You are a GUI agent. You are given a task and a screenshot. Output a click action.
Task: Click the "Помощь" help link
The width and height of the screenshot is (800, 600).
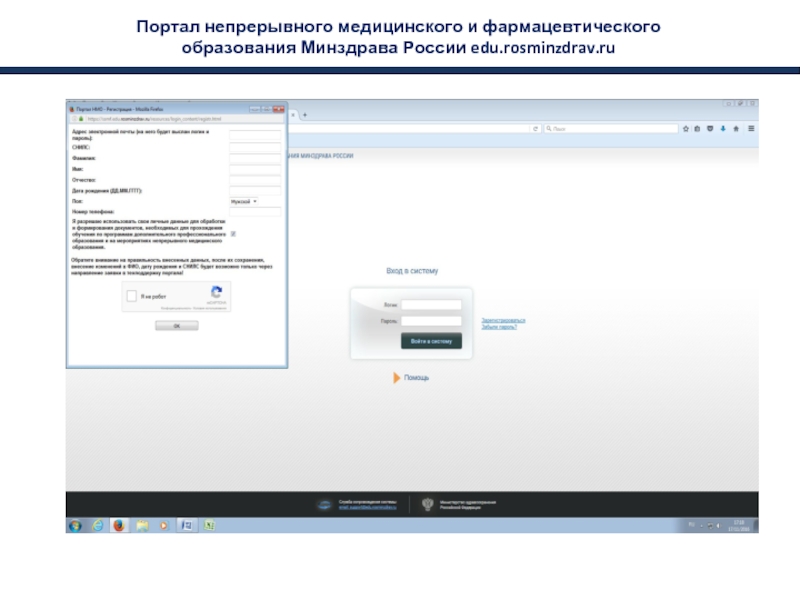coord(415,378)
